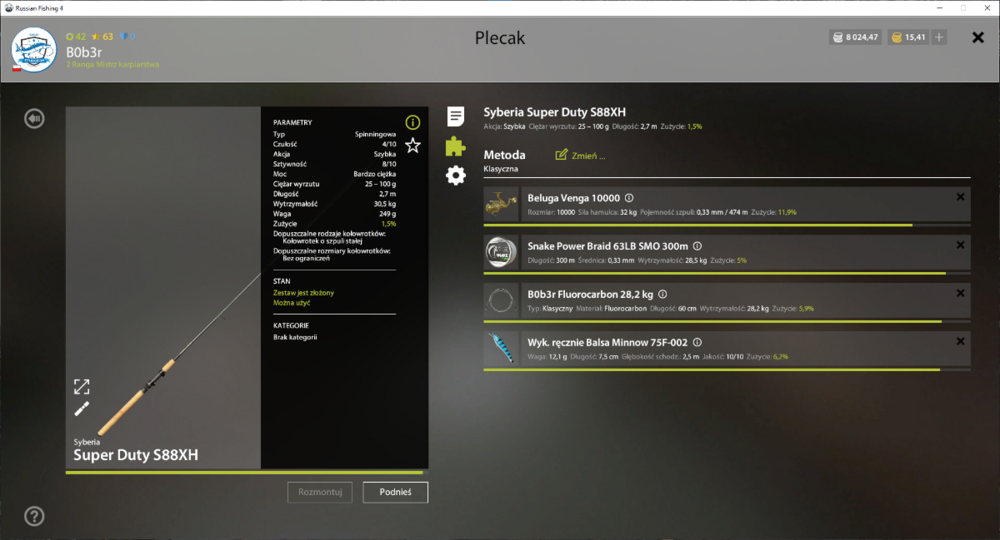Image resolution: width=1000 pixels, height=540 pixels.
Task: Click the rod wear bar under the image
Action: click(247, 472)
